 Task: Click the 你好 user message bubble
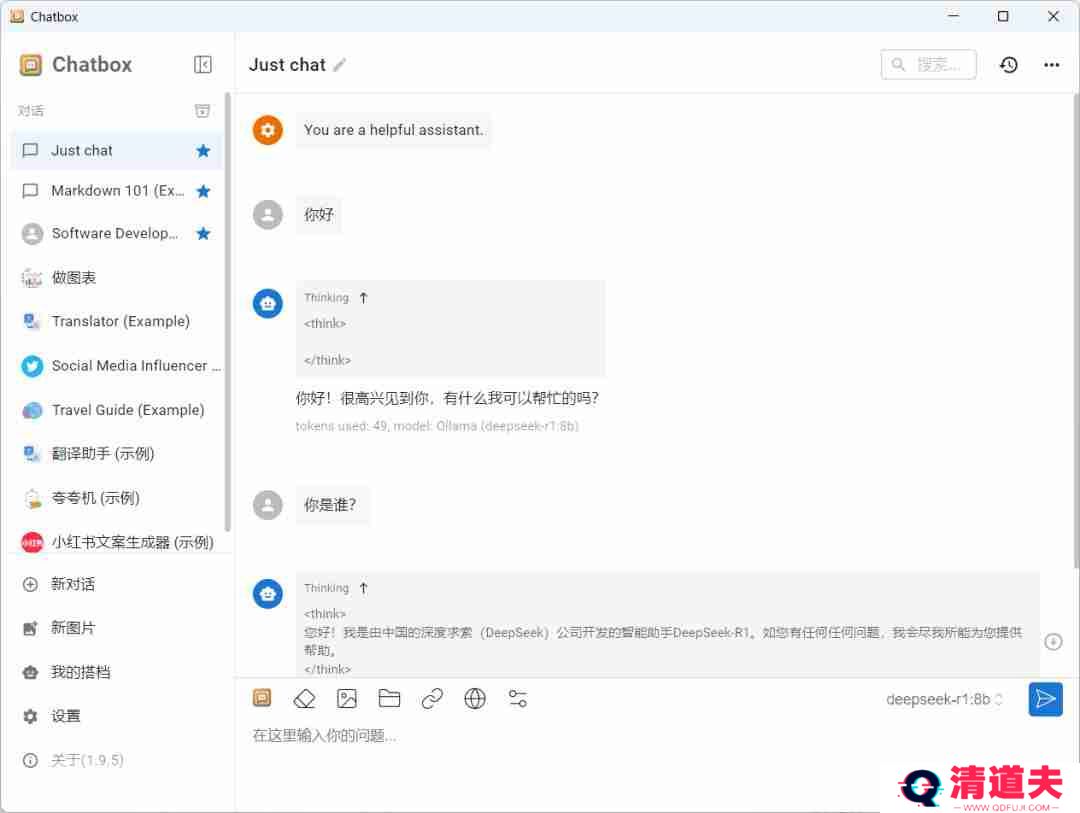pyautogui.click(x=319, y=214)
